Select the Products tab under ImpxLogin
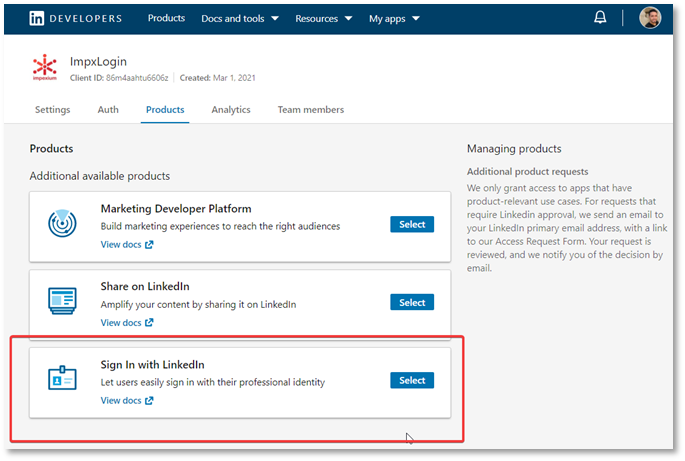This screenshot has width=685, height=461. tap(165, 110)
